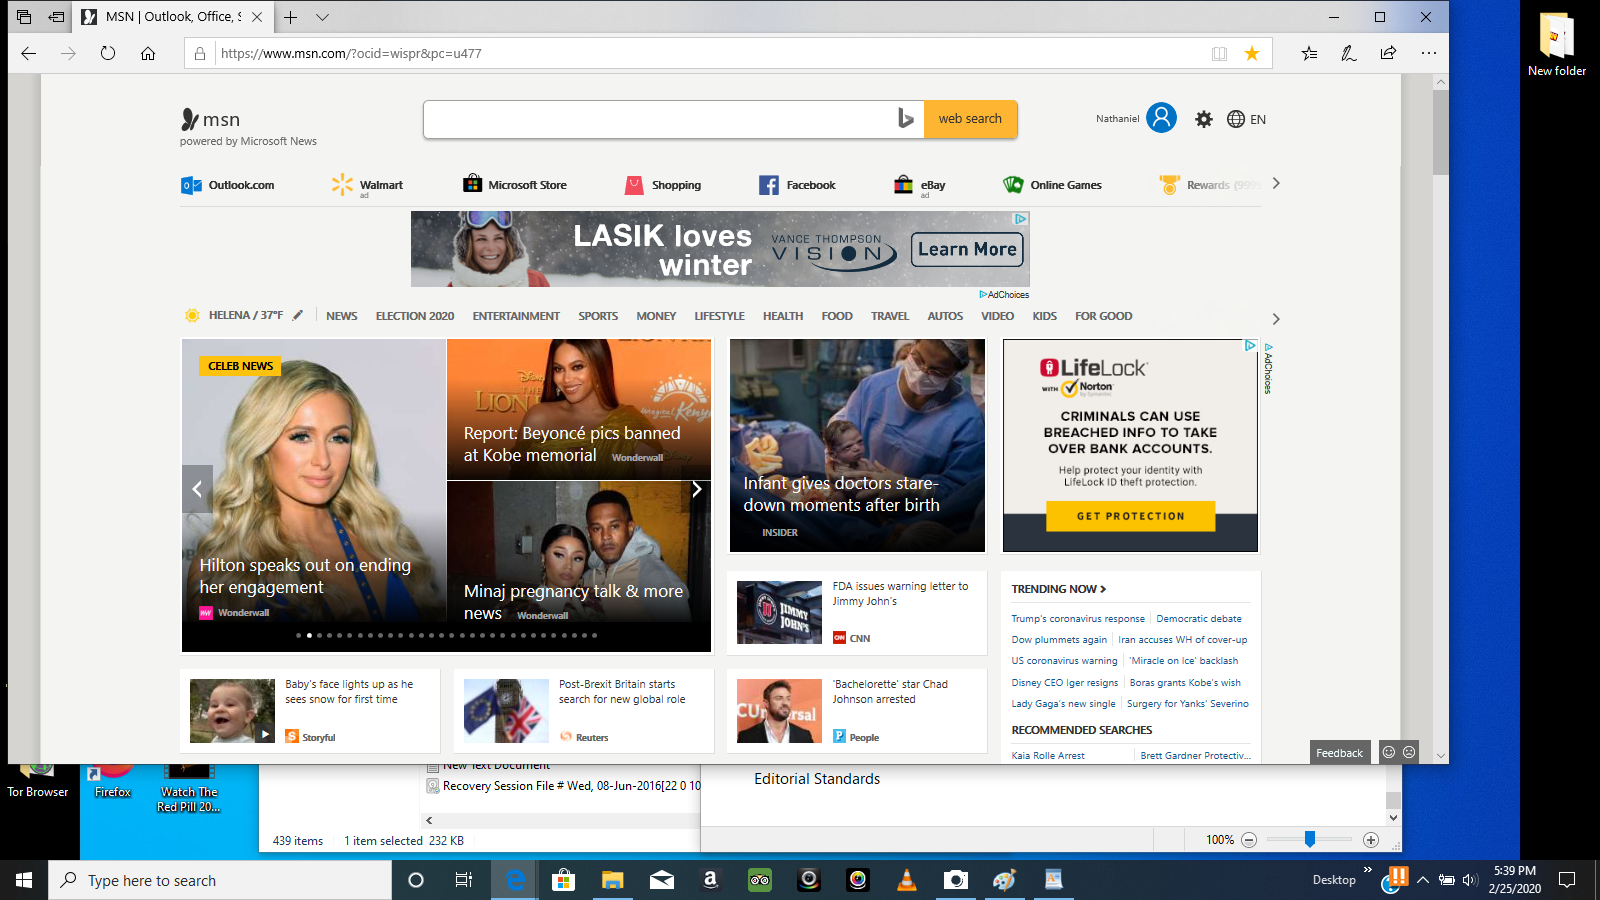This screenshot has width=1600, height=900.
Task: Open the Favorites hub list icon
Action: 1309,54
